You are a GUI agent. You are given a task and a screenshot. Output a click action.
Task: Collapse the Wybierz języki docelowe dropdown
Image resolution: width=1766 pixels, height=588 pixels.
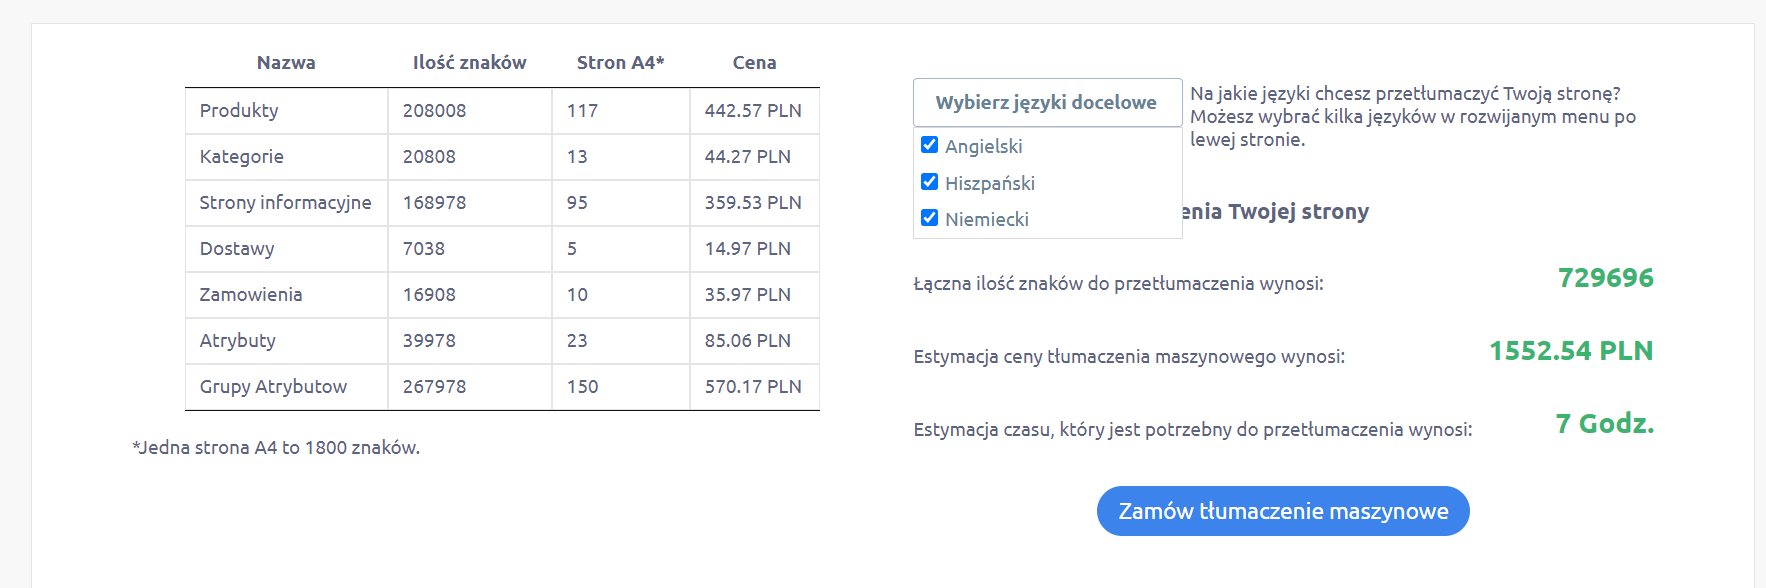pos(1047,102)
